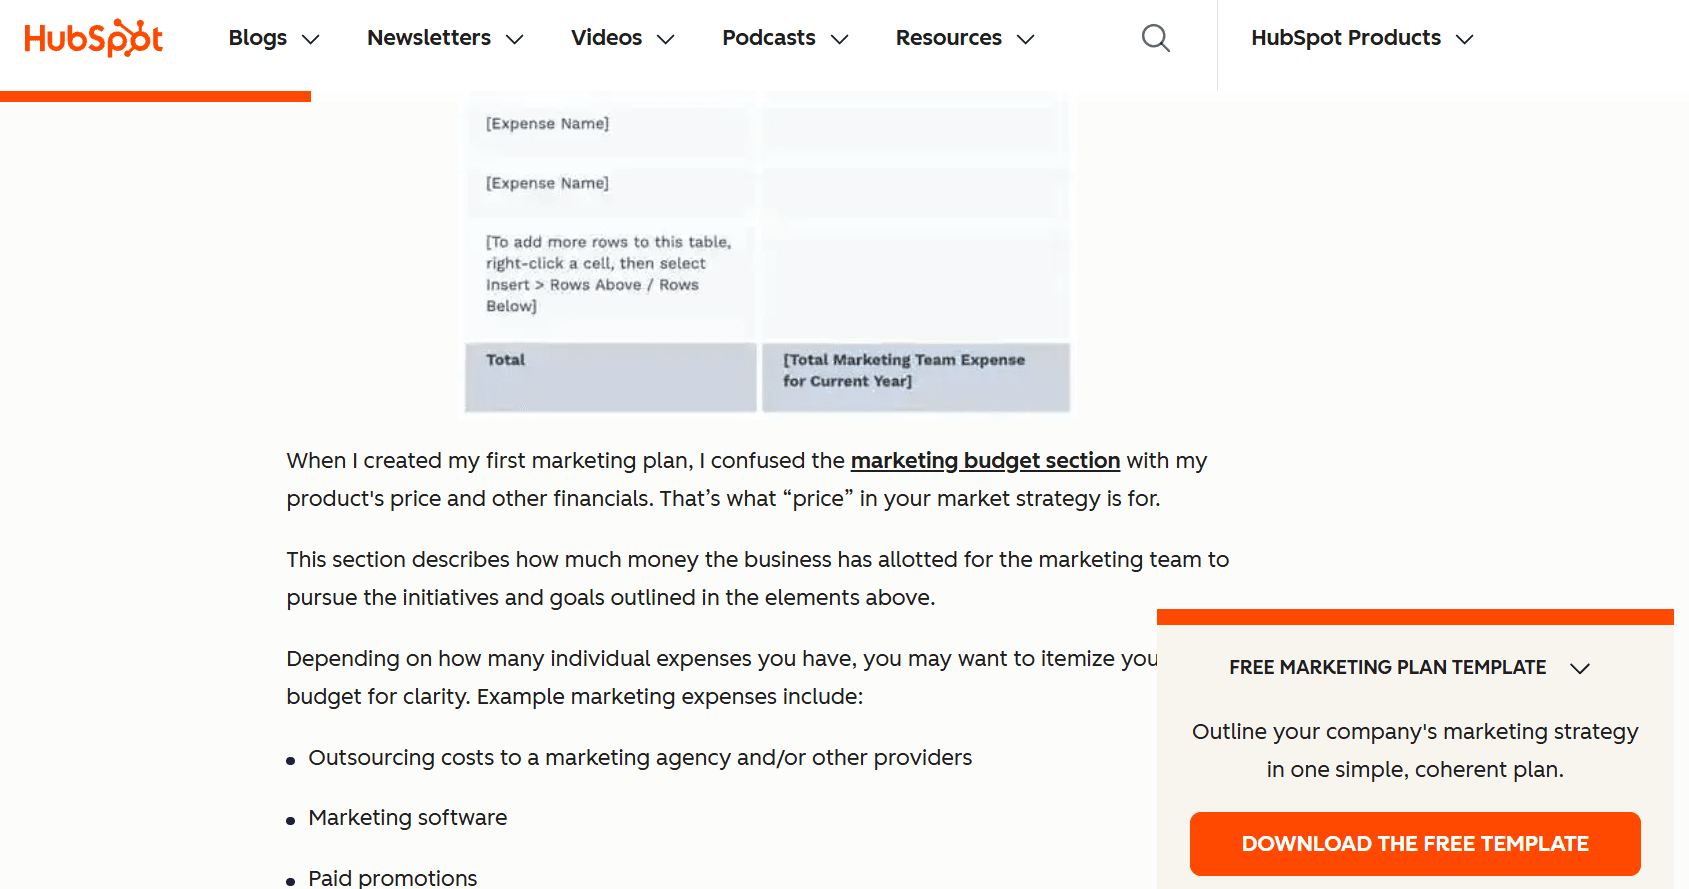Click the chevron arrow beside Newsletters
This screenshot has height=889, width=1689.
point(515,39)
